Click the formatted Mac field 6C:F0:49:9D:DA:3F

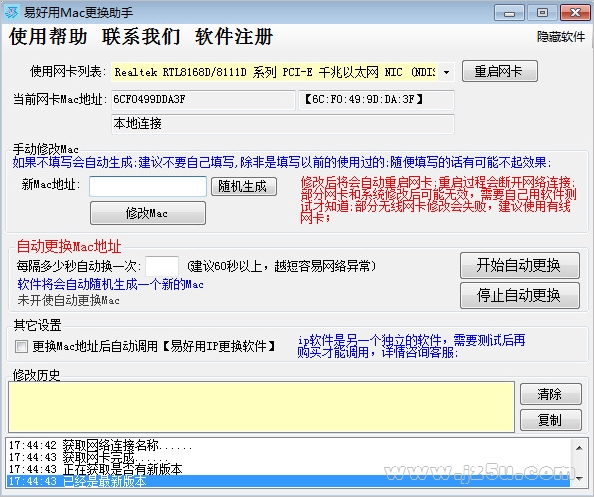coord(376,100)
